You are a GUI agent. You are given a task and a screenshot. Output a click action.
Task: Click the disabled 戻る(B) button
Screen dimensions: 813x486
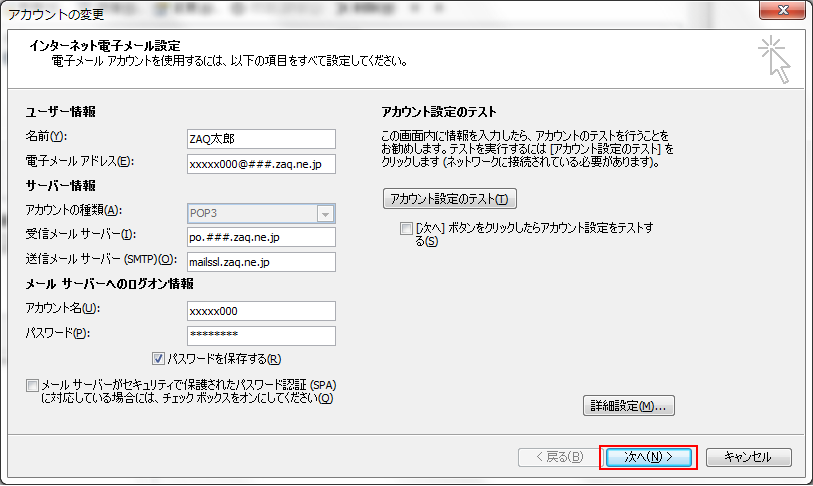click(x=559, y=457)
